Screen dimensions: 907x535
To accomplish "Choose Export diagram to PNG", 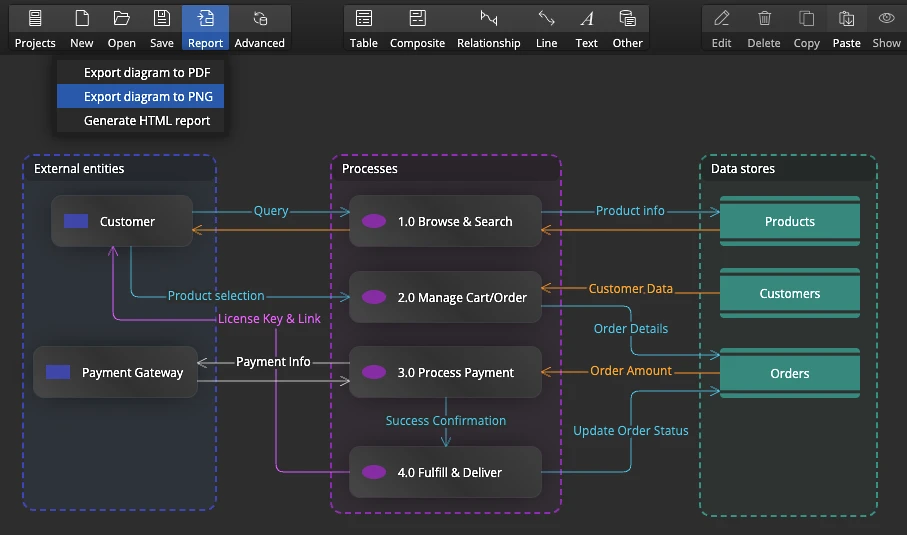I will click(x=141, y=97).
